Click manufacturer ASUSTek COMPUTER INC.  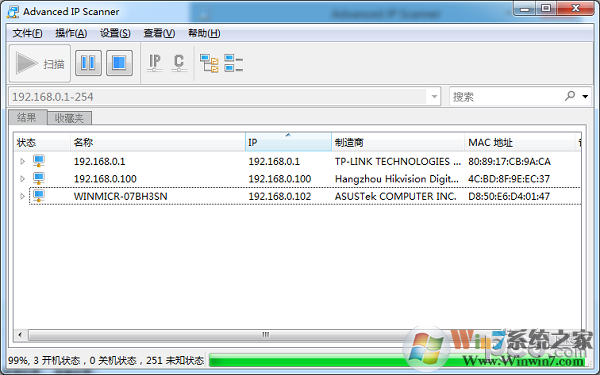pyautogui.click(x=396, y=196)
